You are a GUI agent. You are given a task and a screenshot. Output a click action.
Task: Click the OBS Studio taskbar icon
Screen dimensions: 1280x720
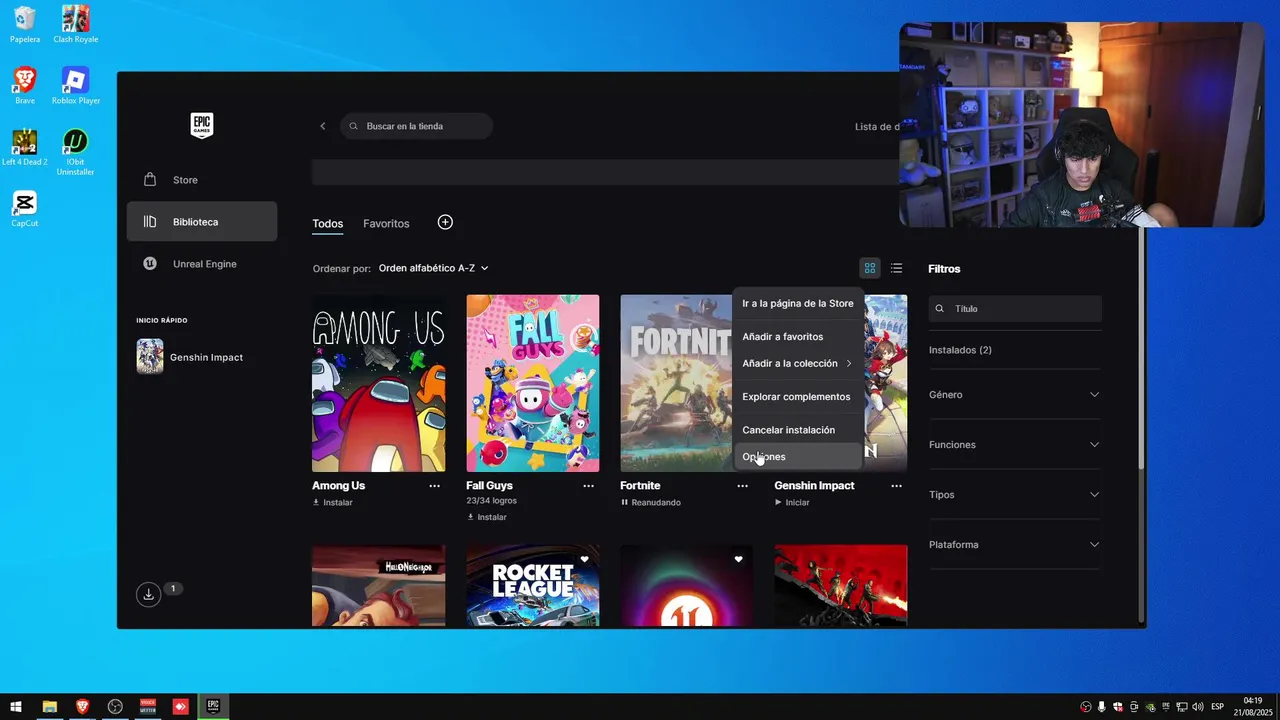(115, 707)
